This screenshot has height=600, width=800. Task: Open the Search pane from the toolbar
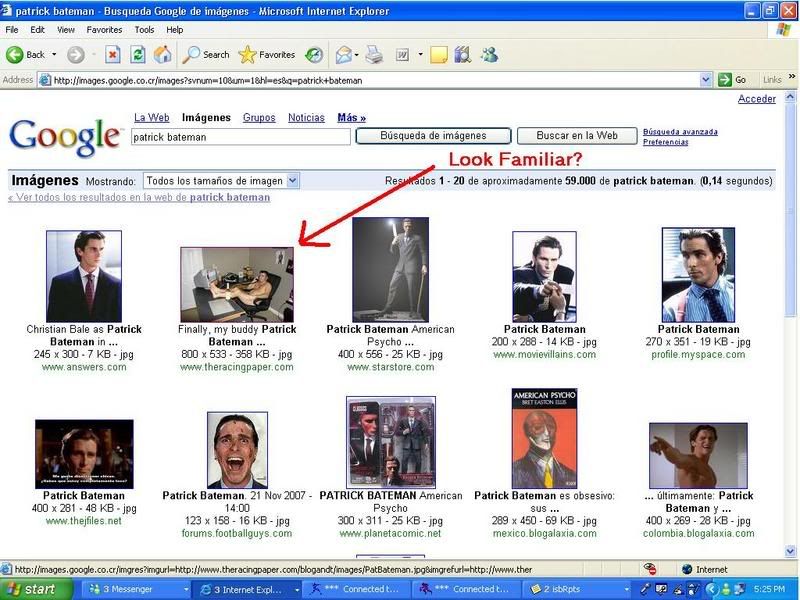206,55
